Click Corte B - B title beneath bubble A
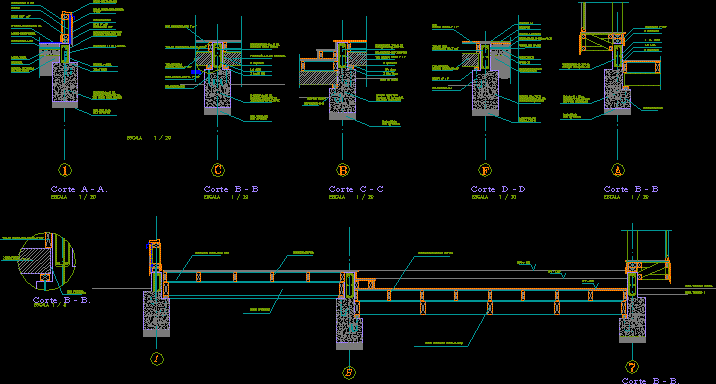Screen dimensions: 716x384 click(x=631, y=189)
